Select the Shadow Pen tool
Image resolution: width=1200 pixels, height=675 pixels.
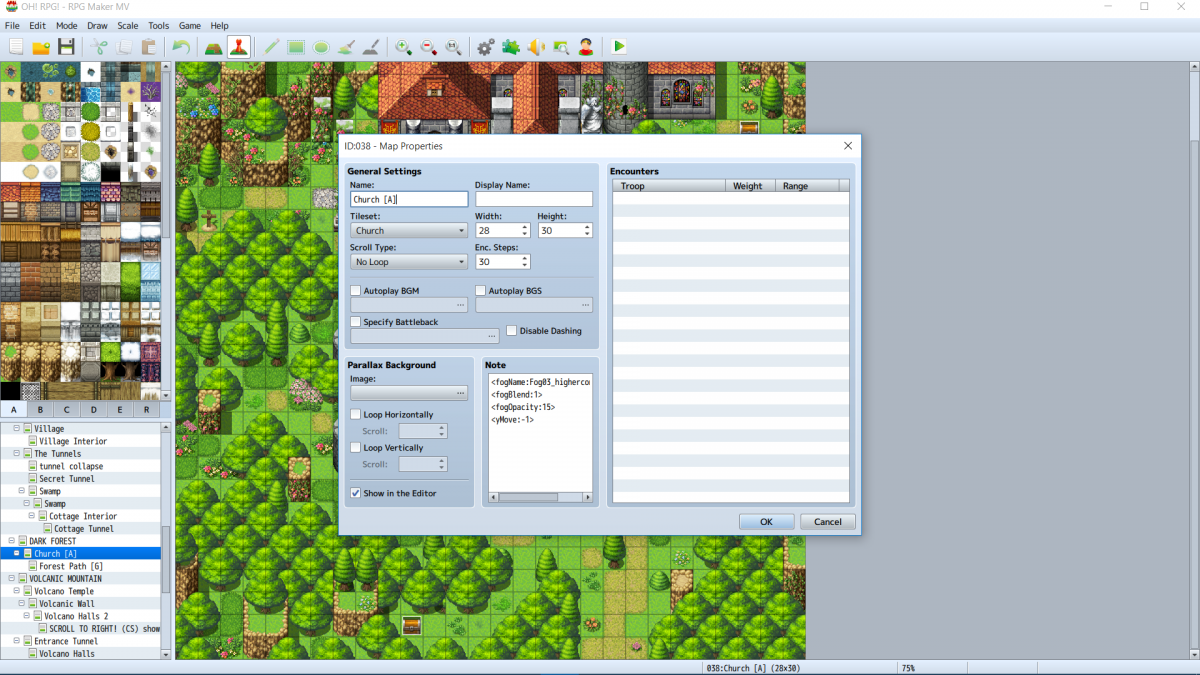(x=370, y=46)
